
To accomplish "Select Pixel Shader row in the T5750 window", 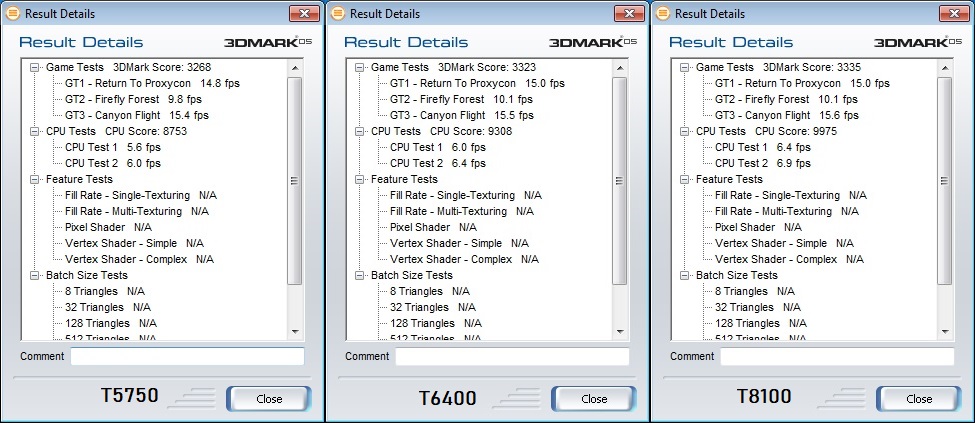I will pyautogui.click(x=108, y=228).
